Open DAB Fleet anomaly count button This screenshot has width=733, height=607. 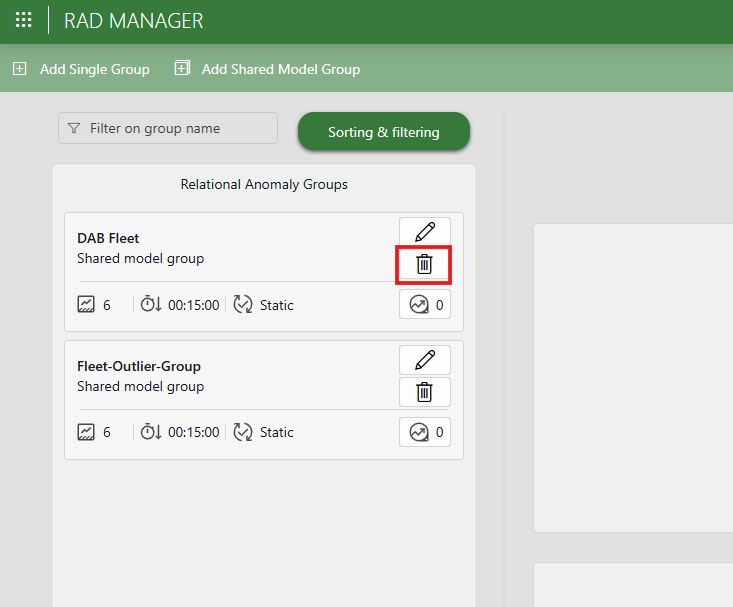coord(425,304)
